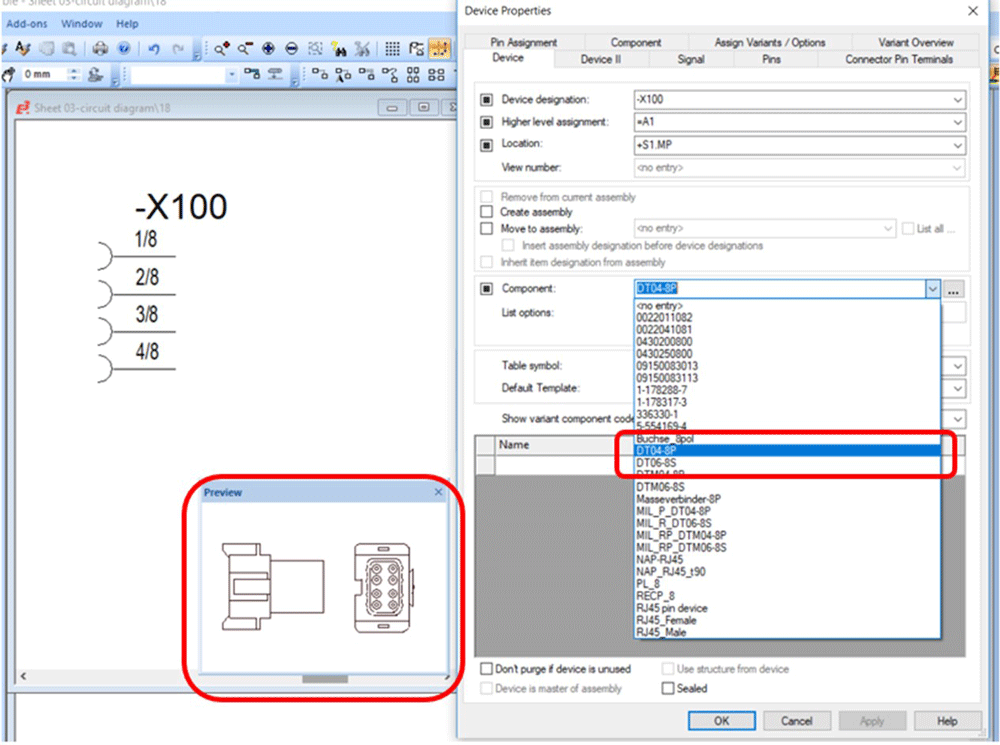The height and width of the screenshot is (745, 1000).
Task: Toggle the grid display icon
Action: tap(390, 48)
